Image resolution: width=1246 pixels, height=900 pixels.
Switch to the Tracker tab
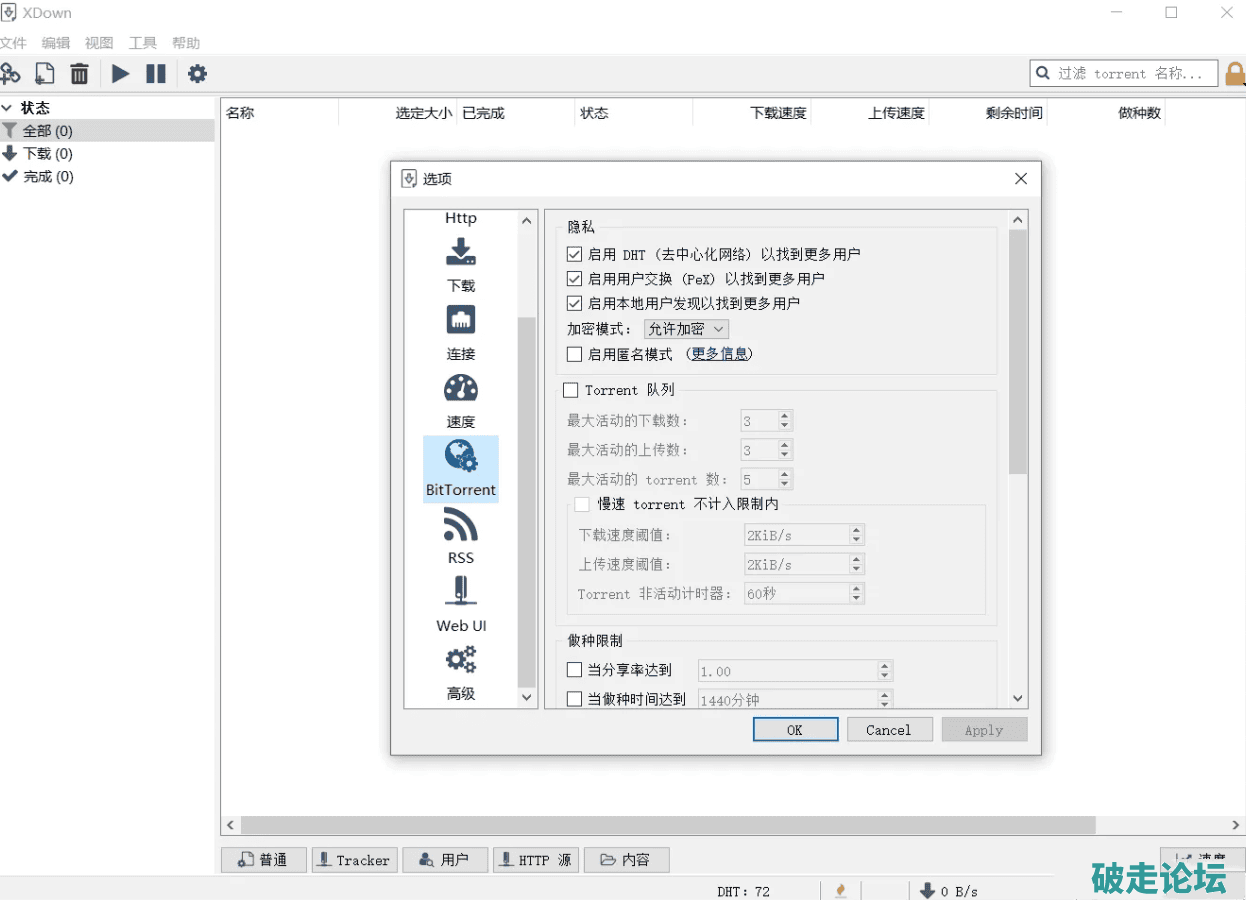[x=354, y=860]
